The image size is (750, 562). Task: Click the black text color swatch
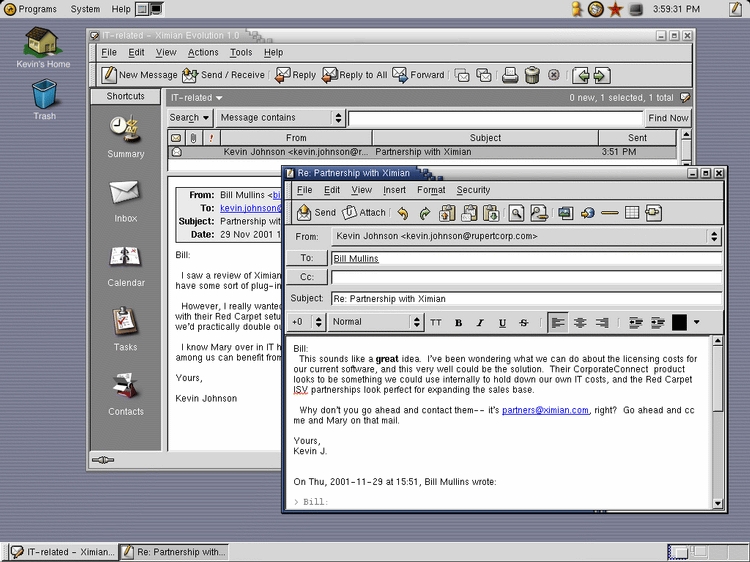(680, 323)
